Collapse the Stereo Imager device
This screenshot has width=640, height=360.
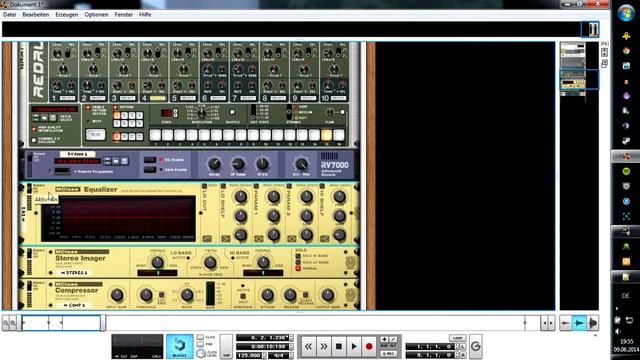point(21,251)
